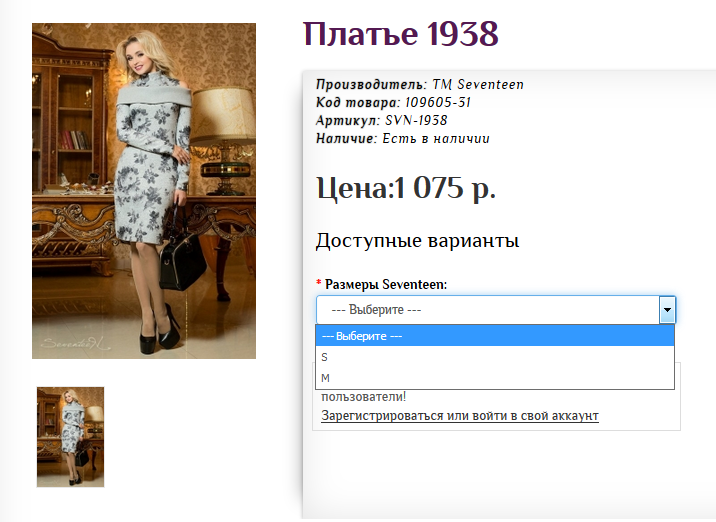Click the 'Размеры Seventeen:' field label
Screen dimensions: 716x522
point(386,285)
